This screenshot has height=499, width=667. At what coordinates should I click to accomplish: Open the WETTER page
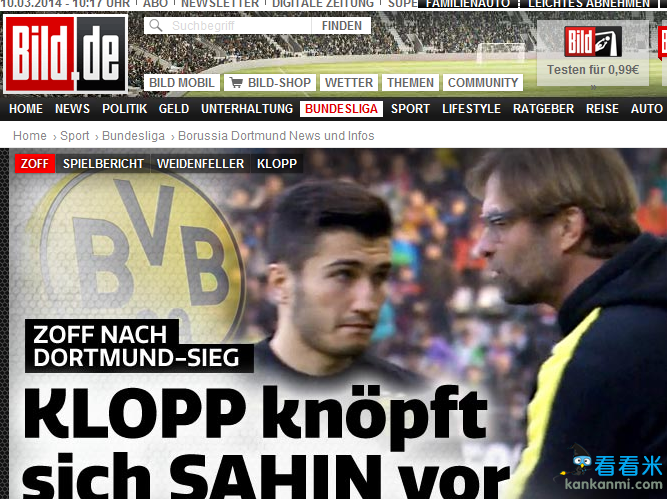(349, 83)
